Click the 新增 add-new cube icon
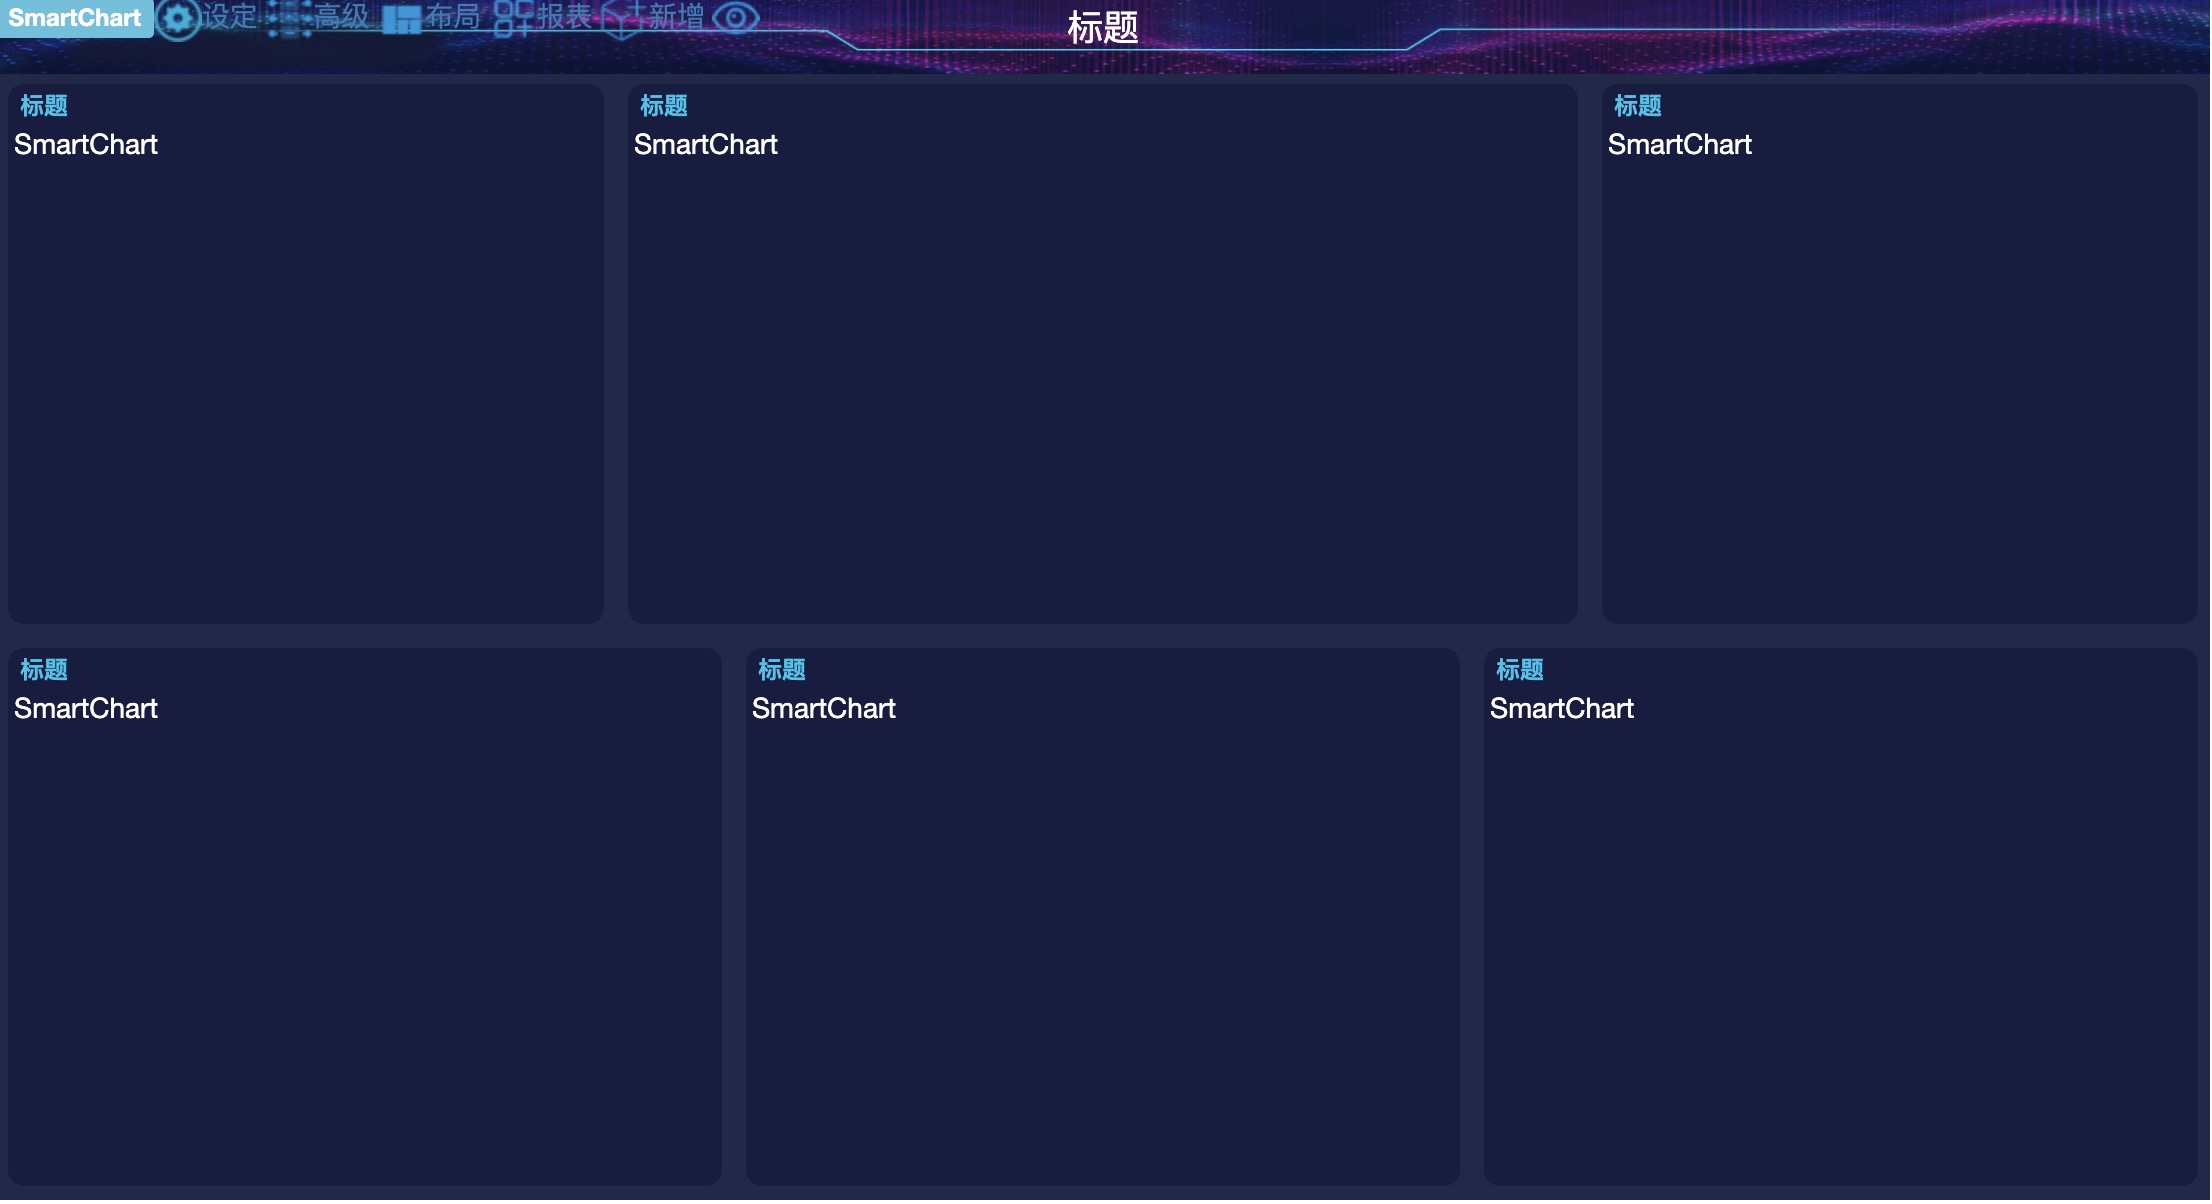The height and width of the screenshot is (1204, 2212). pyautogui.click(x=622, y=18)
